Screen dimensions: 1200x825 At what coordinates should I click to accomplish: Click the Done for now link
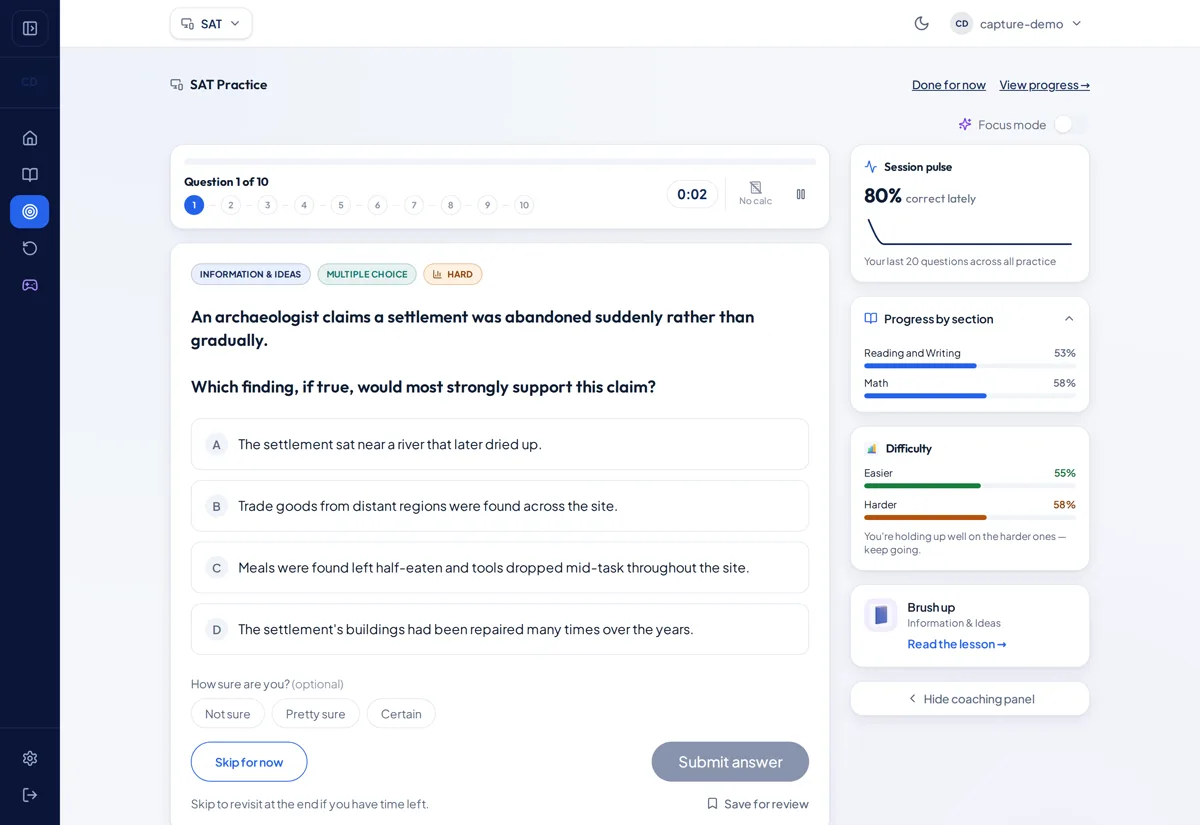point(949,85)
